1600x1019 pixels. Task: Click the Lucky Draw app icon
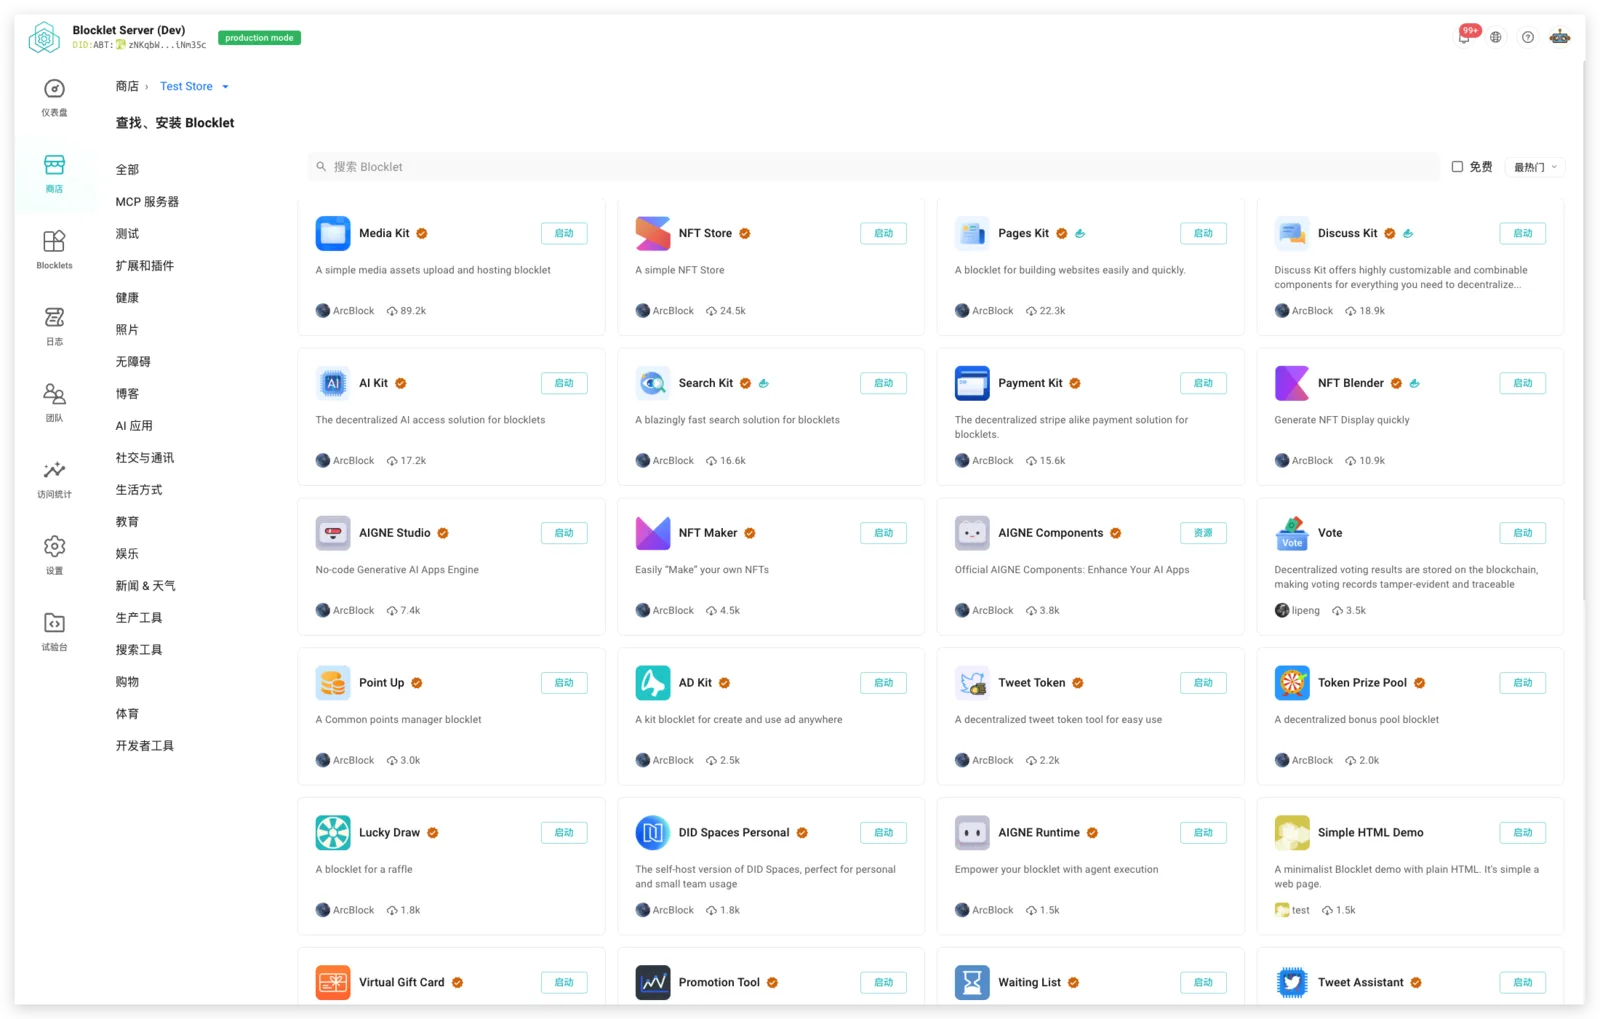(333, 833)
